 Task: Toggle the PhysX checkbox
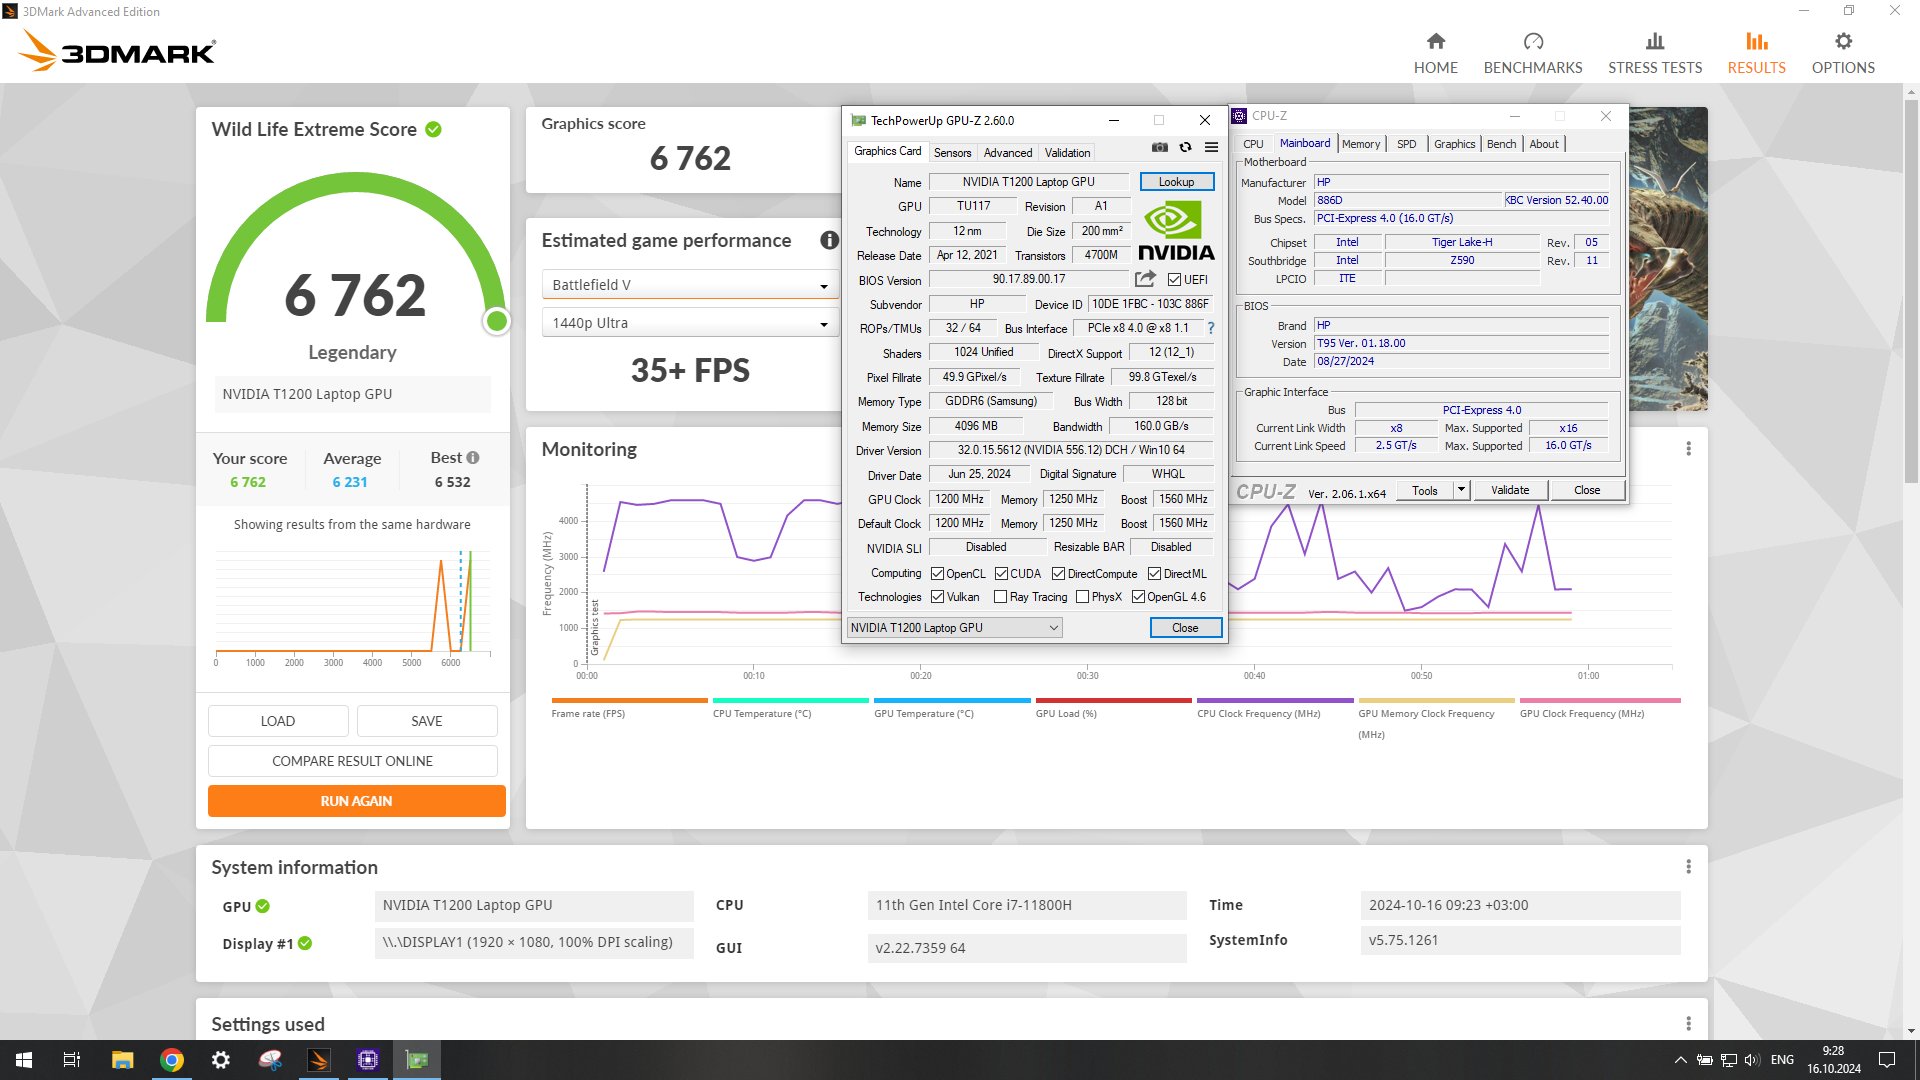(1082, 597)
